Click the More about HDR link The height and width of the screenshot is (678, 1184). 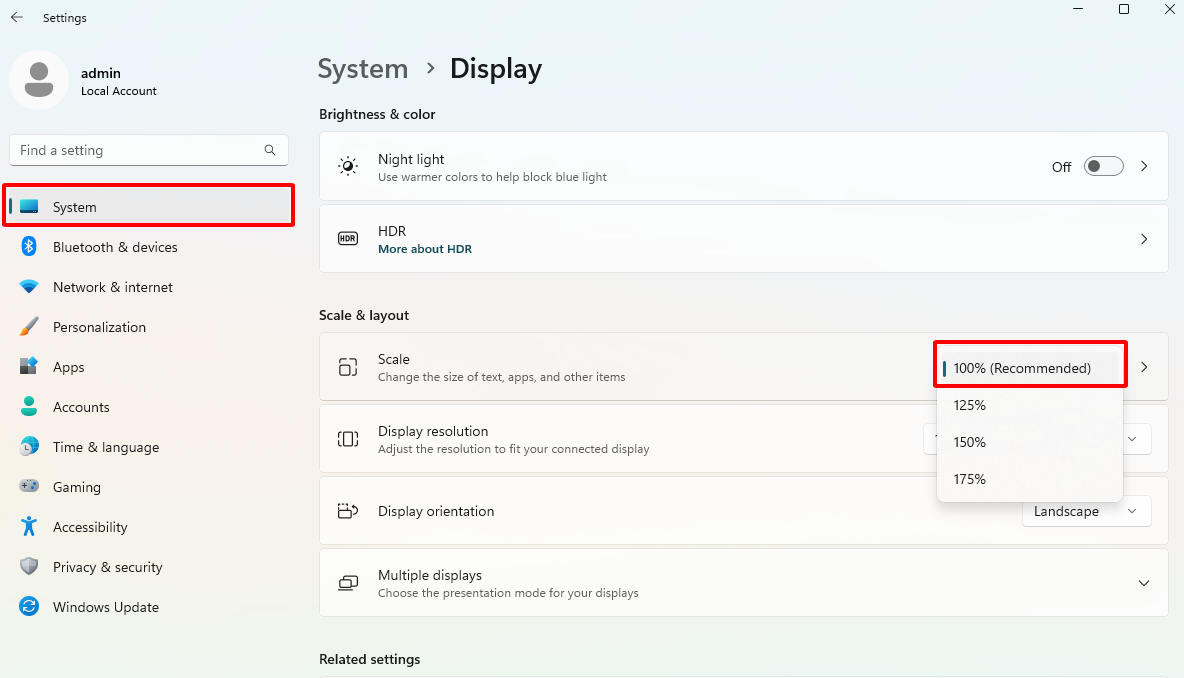pos(424,249)
